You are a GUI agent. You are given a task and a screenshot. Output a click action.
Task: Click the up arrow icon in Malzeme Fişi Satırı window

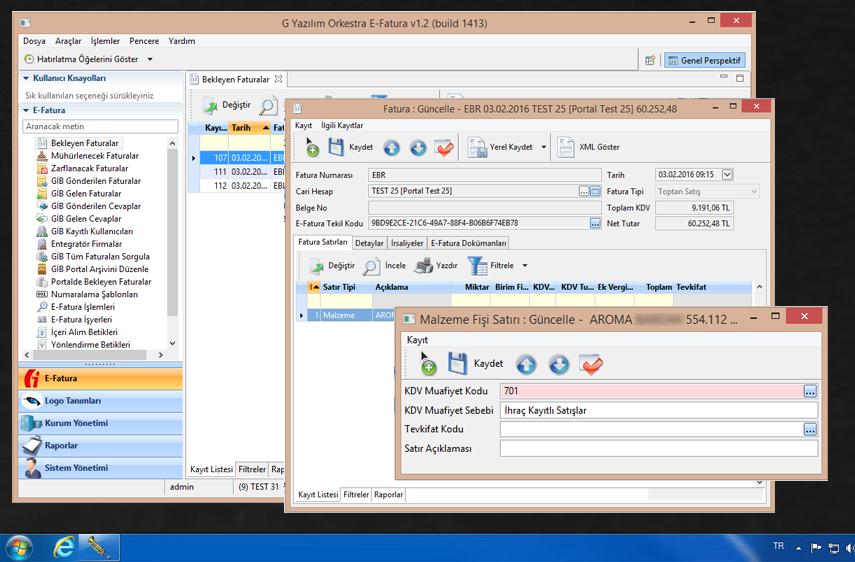526,364
